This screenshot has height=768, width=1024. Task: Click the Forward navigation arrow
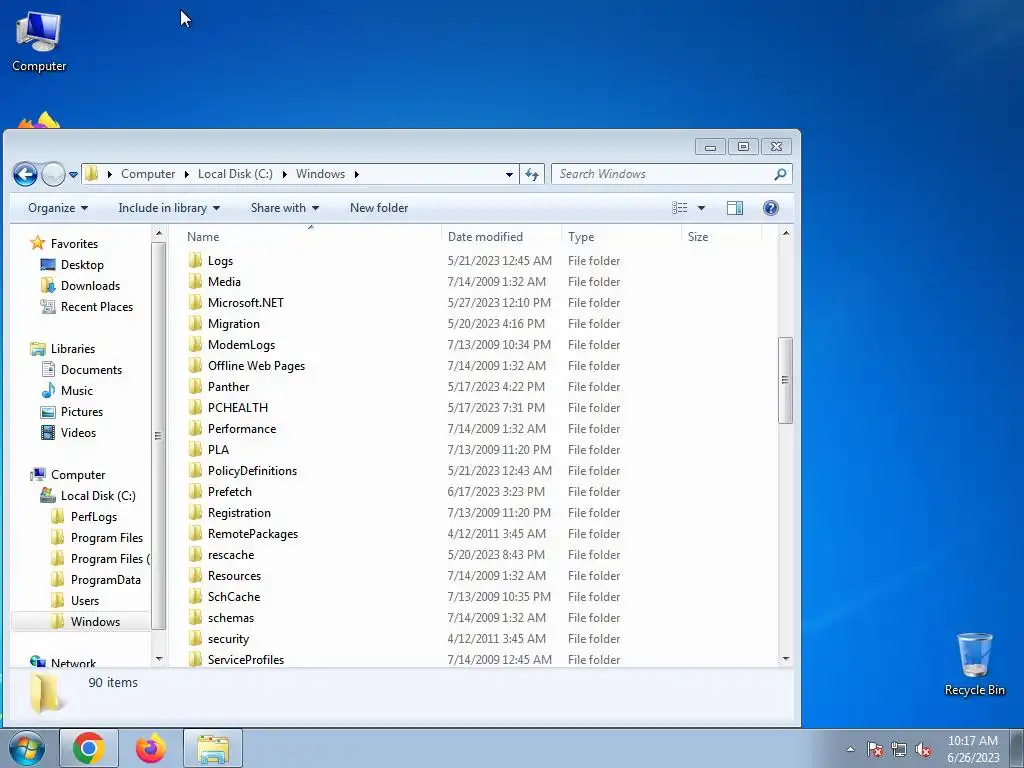[x=53, y=174]
